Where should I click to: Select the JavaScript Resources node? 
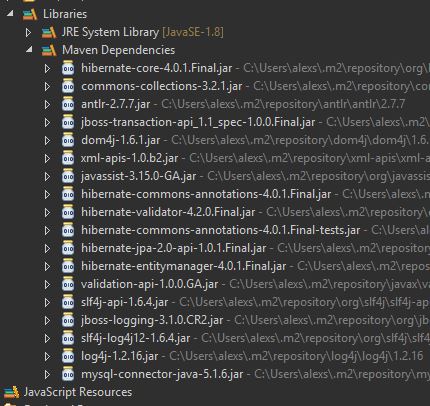(x=78, y=392)
